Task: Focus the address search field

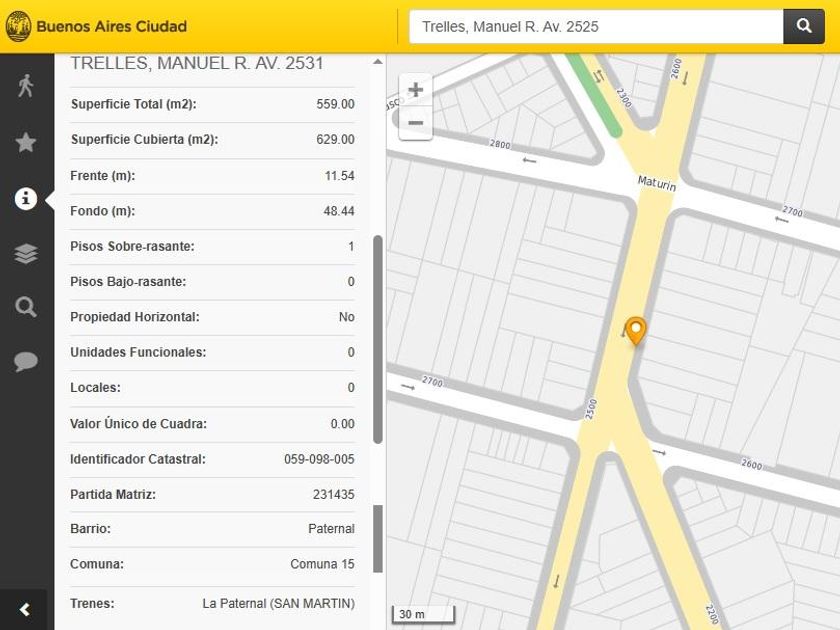Action: click(596, 26)
